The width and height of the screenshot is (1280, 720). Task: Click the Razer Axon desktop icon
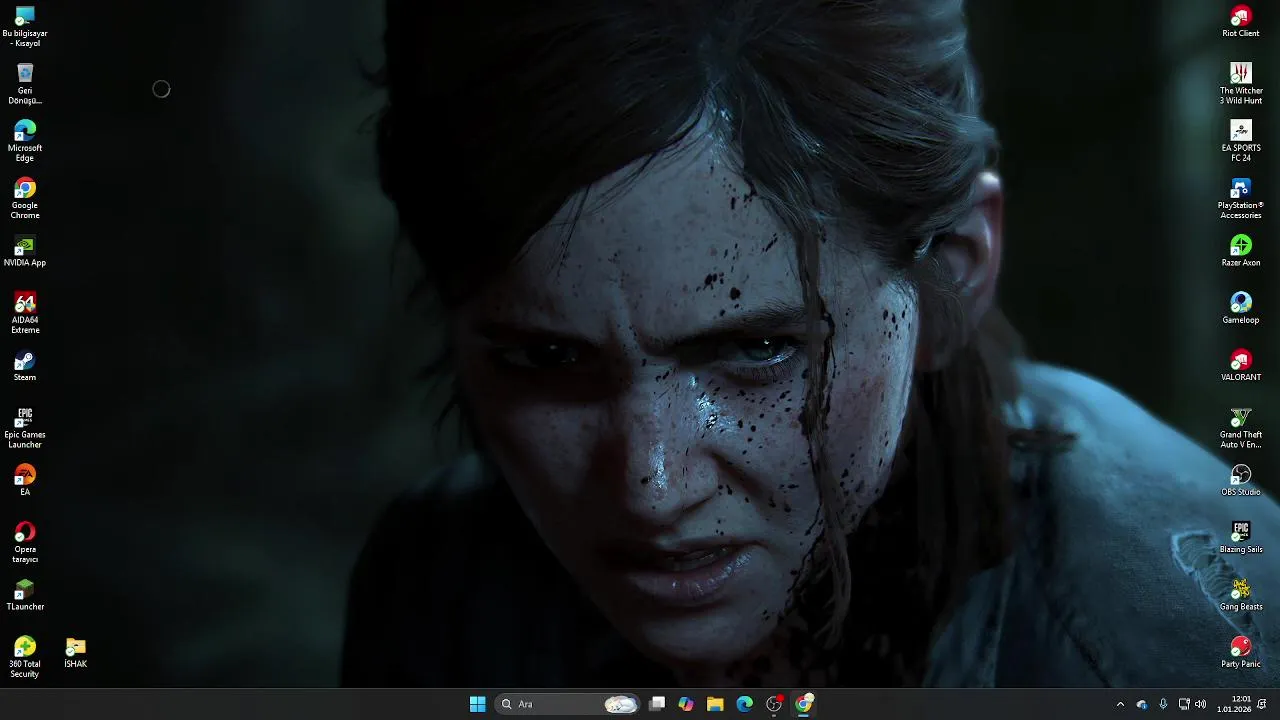1241,251
